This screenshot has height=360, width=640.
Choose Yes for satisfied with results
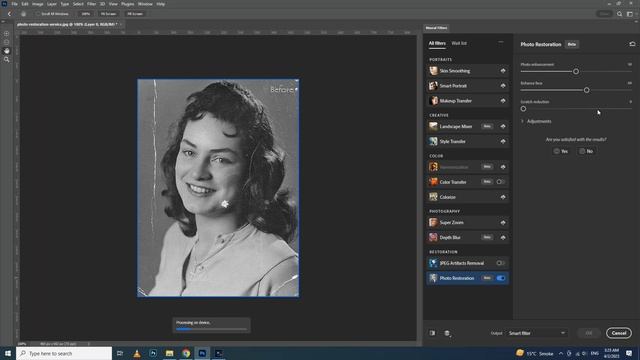(561, 151)
